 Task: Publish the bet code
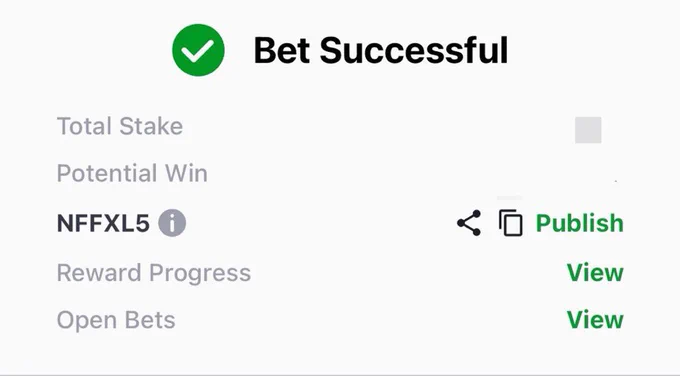click(x=579, y=223)
